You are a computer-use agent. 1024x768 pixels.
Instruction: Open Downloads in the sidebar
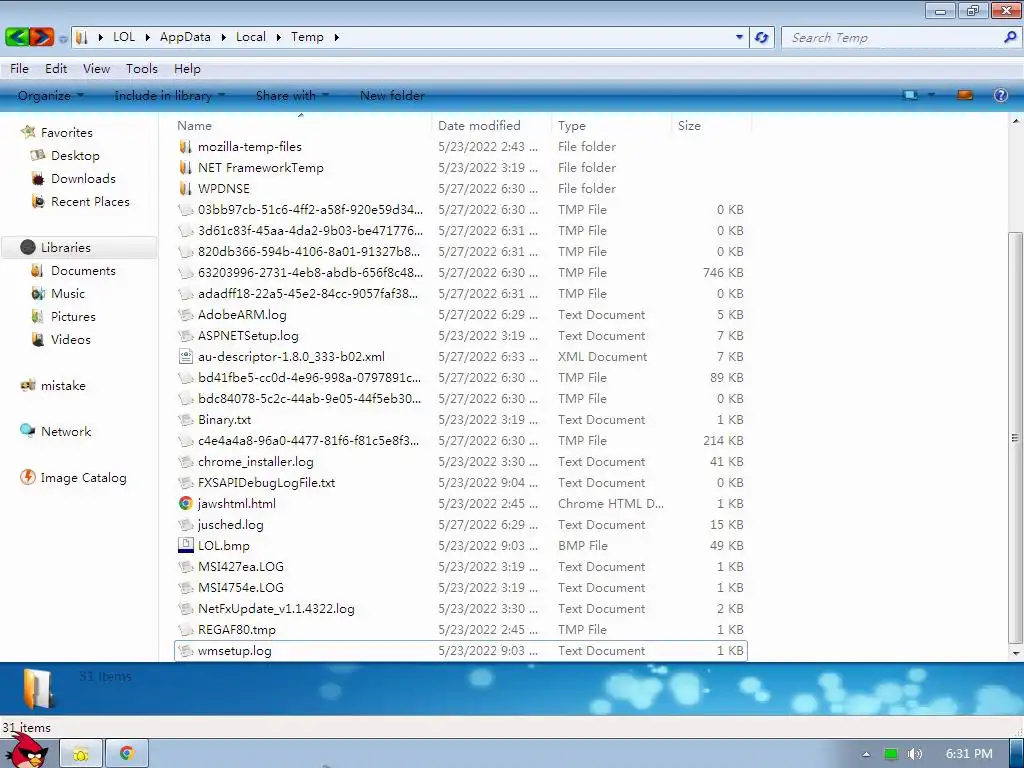click(83, 178)
